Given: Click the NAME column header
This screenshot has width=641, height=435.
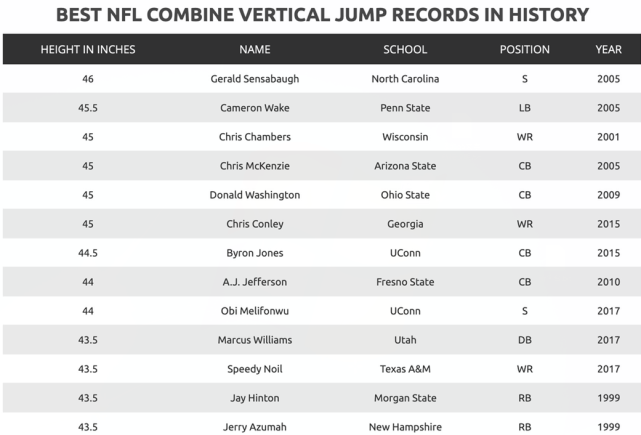Looking at the screenshot, I should [x=255, y=49].
